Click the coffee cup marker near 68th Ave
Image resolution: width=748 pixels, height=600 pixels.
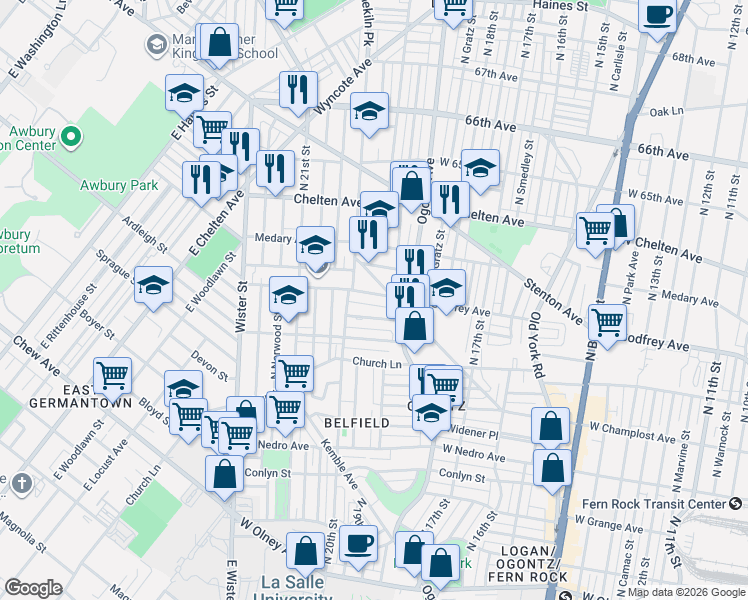[x=657, y=17]
